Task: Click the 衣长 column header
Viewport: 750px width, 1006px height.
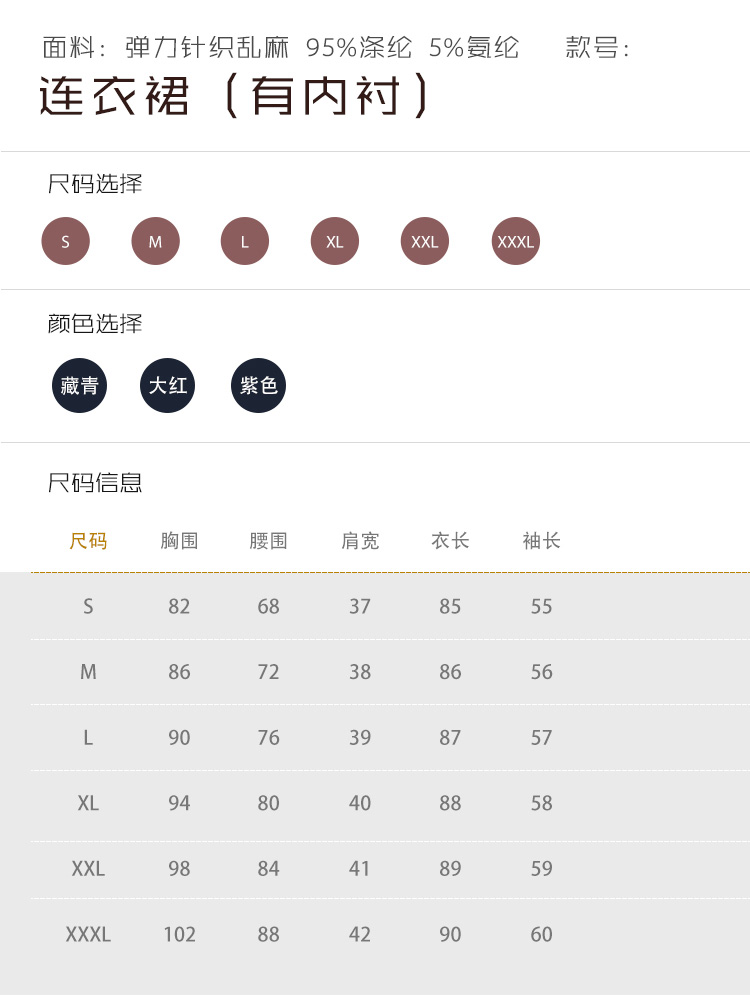Action: [450, 541]
